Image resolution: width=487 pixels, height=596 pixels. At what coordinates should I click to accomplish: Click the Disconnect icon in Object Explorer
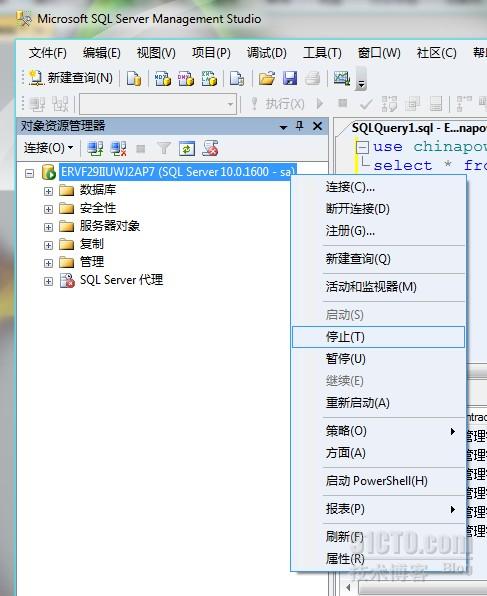[x=118, y=149]
